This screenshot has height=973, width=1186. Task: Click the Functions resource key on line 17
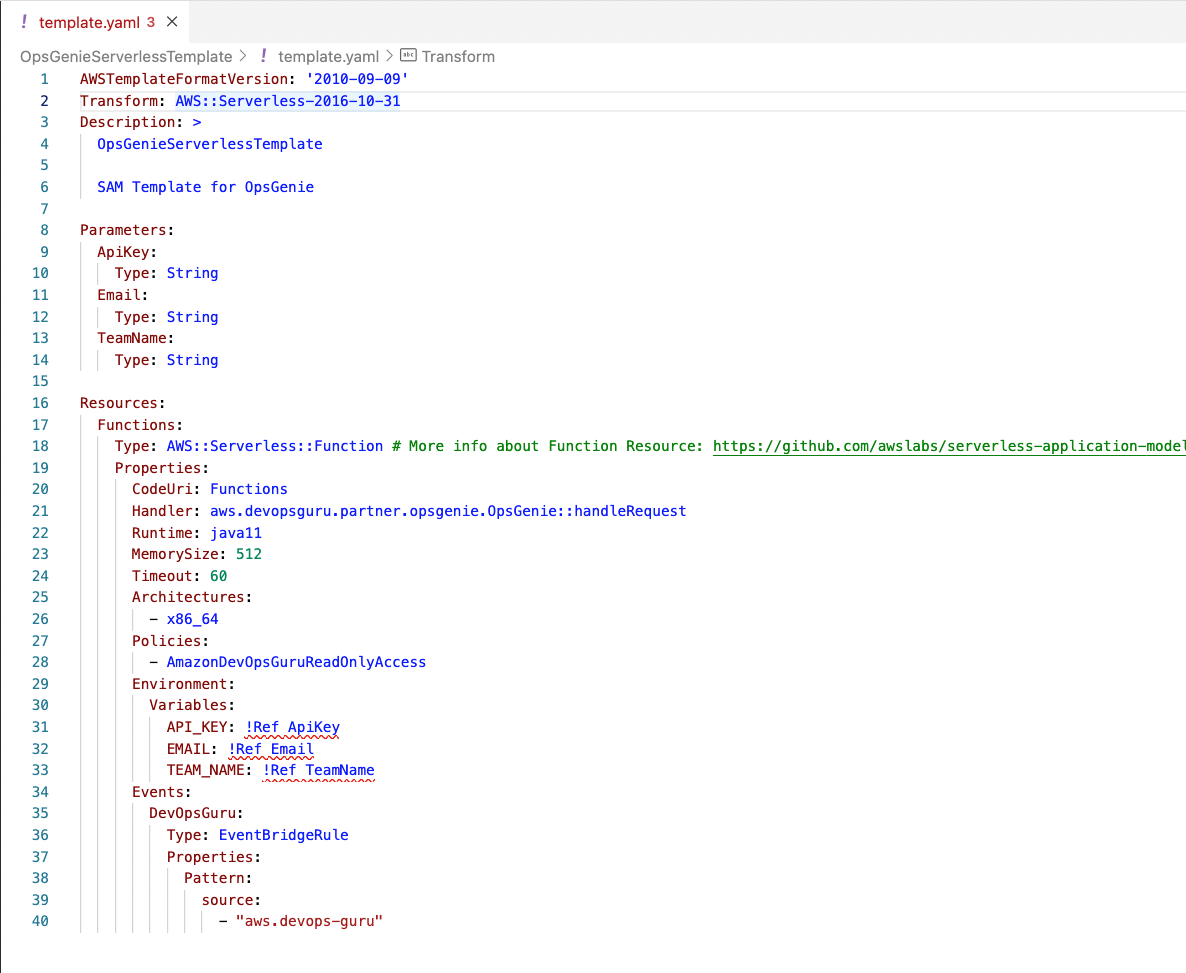coord(136,425)
